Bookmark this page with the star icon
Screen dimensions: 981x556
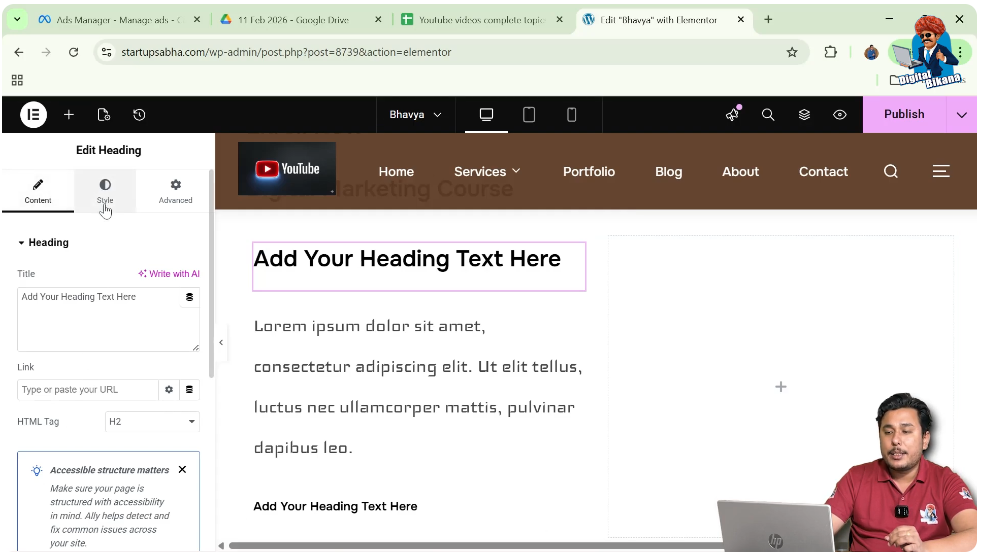792,52
